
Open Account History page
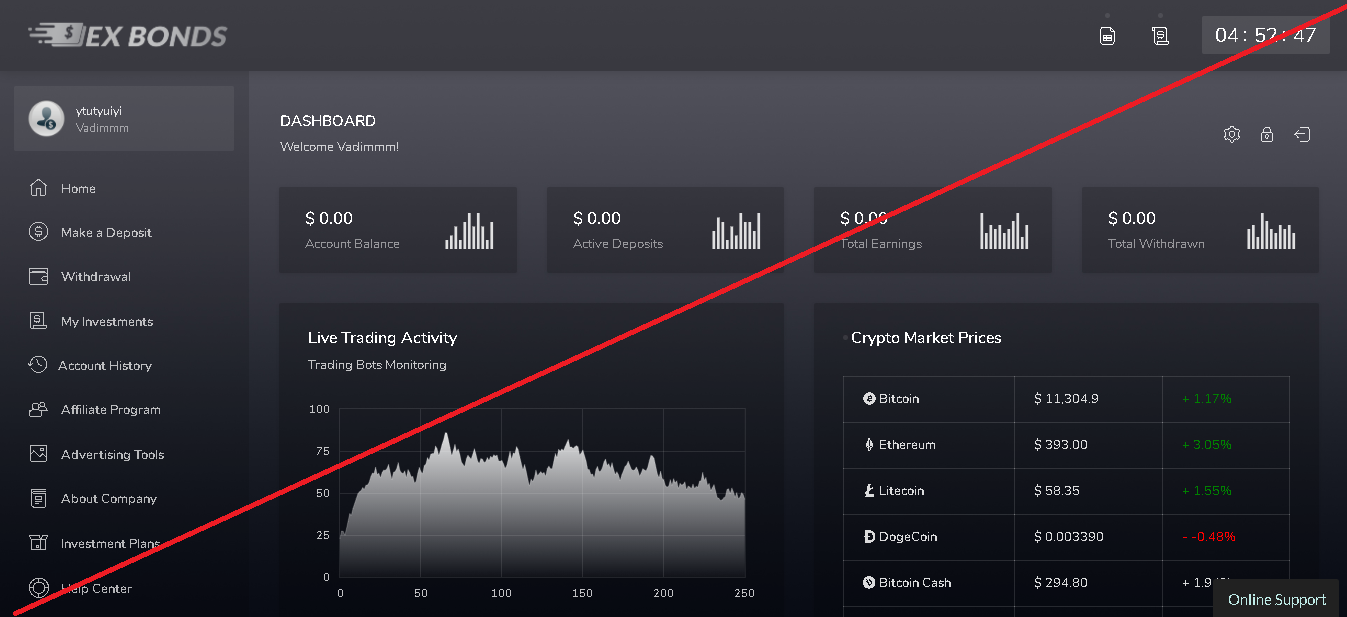pyautogui.click(x=105, y=366)
